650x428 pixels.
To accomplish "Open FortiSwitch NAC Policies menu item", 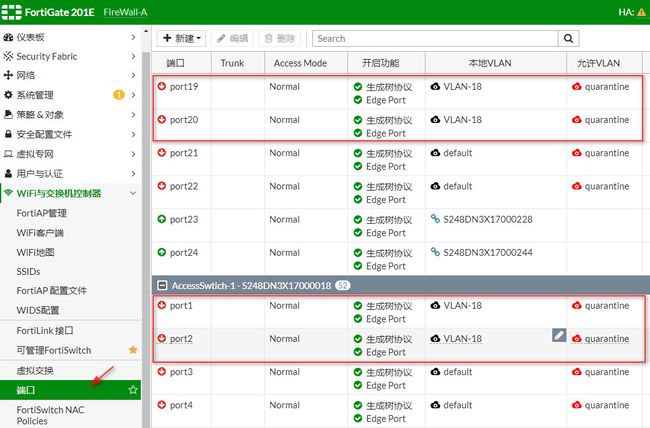I will coord(50,415).
